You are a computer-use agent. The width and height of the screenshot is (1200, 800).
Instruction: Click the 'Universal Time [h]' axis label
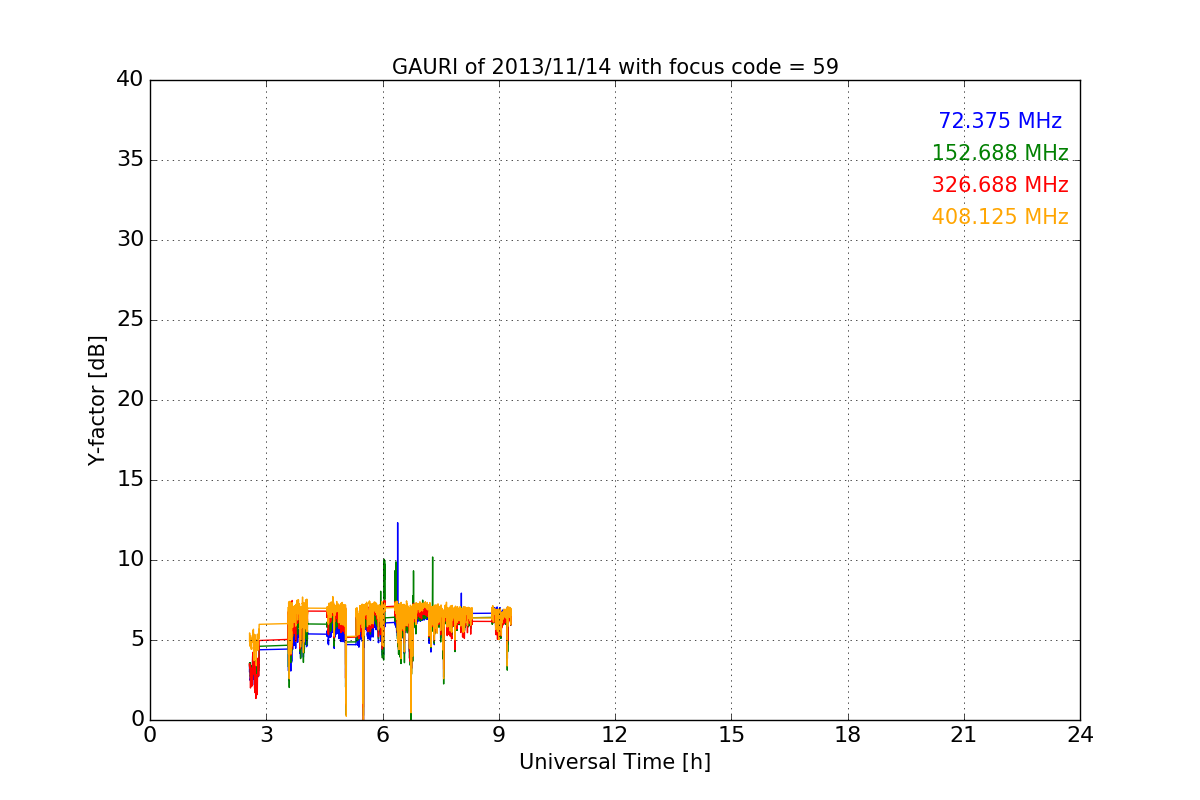[x=615, y=762]
